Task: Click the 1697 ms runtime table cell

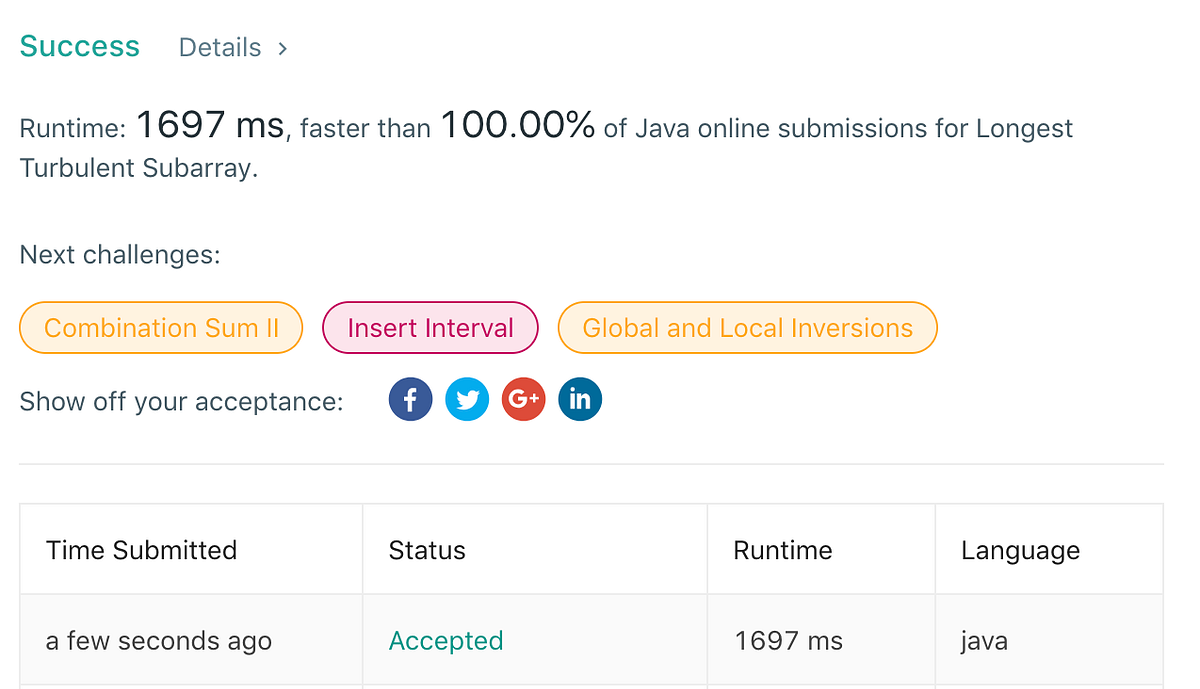Action: tap(788, 641)
